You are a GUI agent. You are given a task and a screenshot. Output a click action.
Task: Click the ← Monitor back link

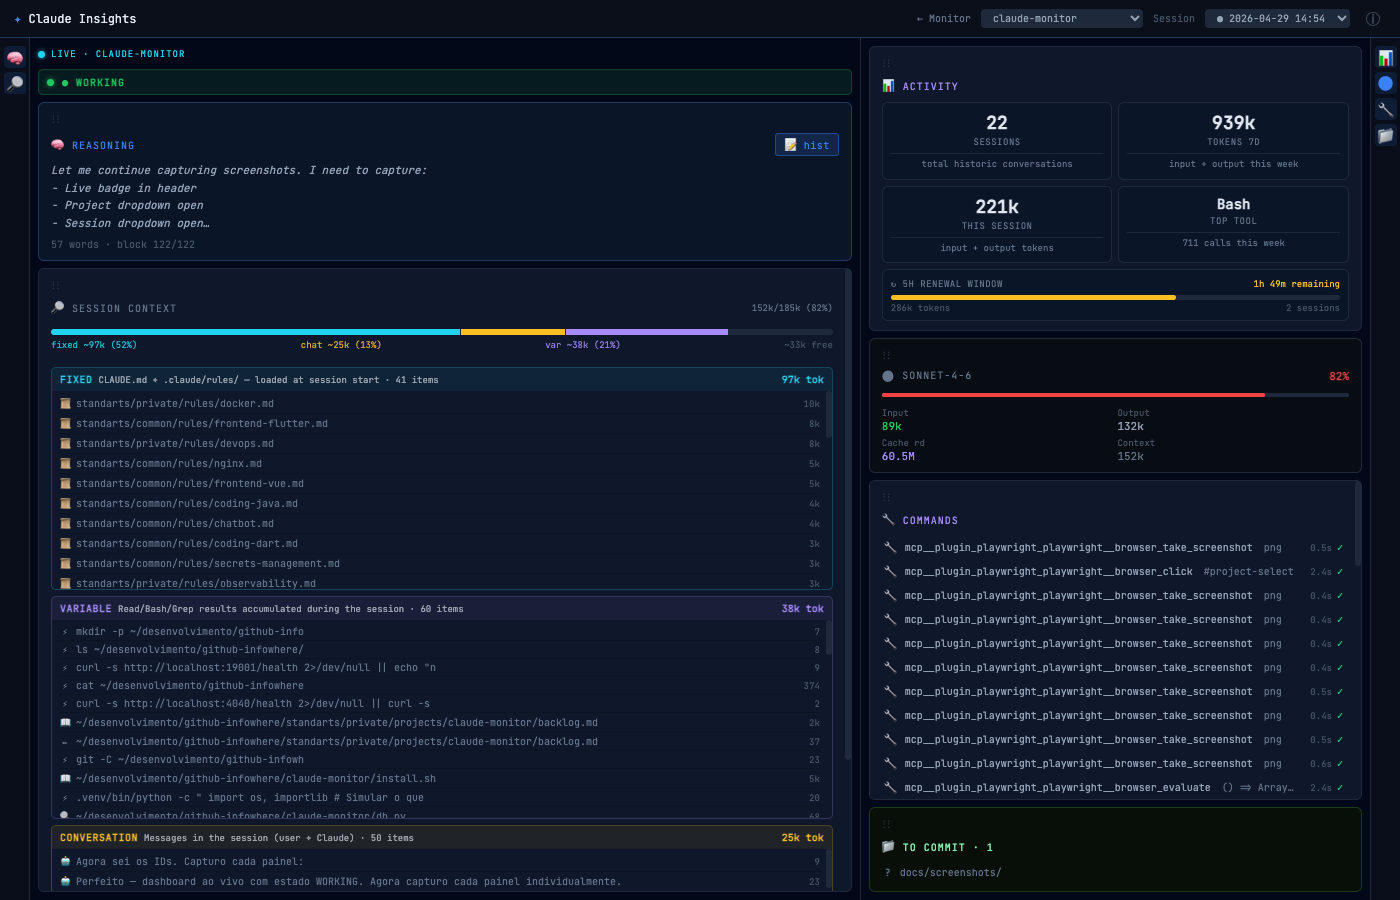(943, 19)
